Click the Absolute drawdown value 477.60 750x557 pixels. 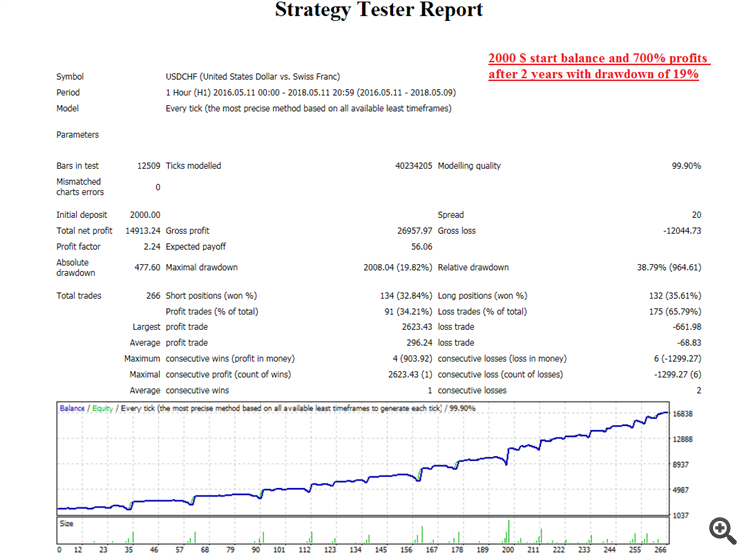coord(147,267)
